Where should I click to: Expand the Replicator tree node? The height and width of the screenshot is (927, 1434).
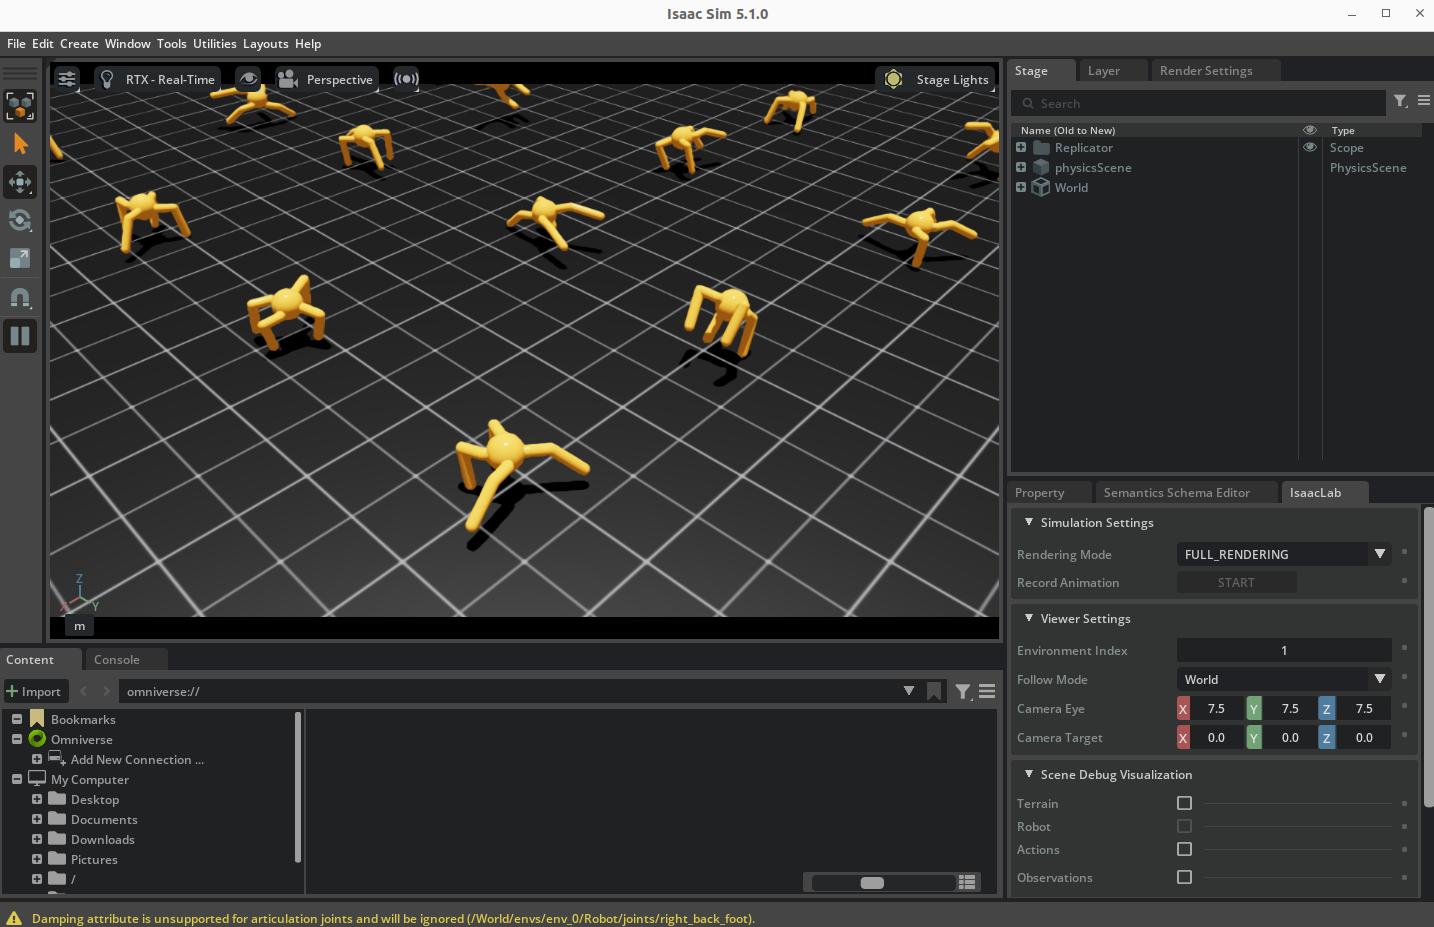1021,147
